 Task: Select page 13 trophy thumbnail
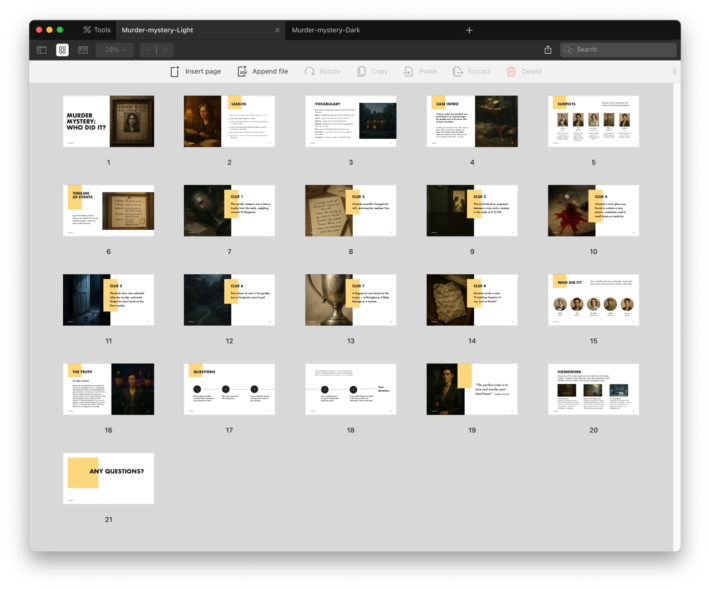pos(350,300)
